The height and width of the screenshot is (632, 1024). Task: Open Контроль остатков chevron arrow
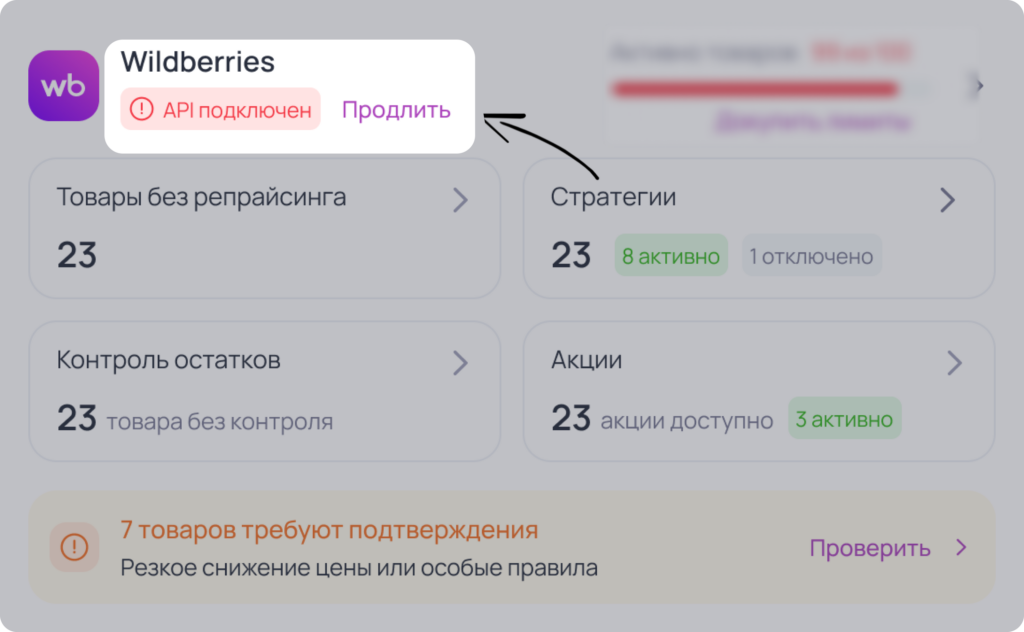click(x=460, y=363)
